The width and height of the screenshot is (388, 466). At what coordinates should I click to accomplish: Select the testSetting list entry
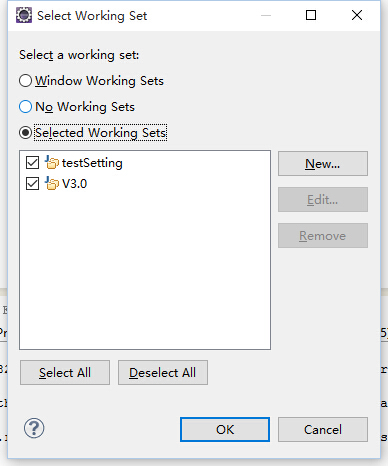tap(92, 163)
